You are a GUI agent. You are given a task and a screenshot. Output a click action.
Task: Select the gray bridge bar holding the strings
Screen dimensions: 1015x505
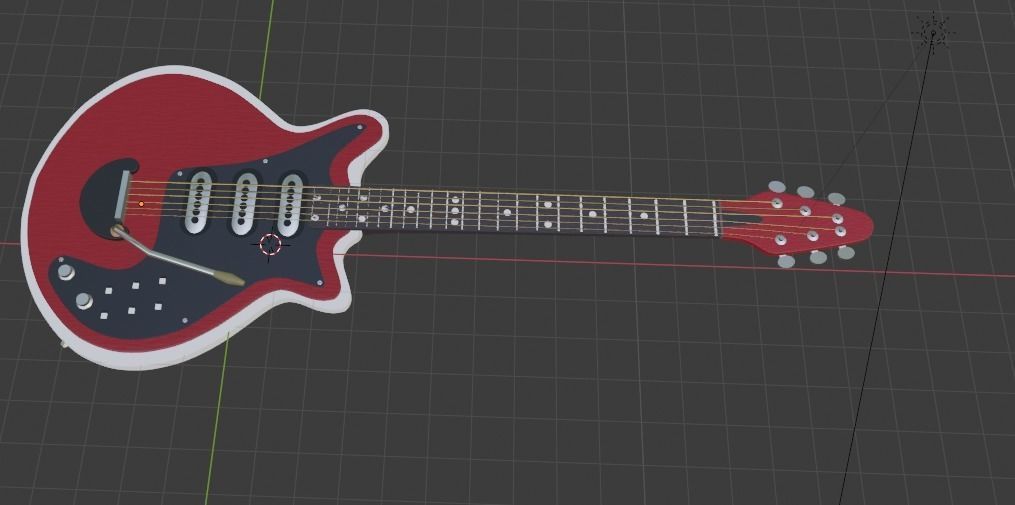point(122,196)
